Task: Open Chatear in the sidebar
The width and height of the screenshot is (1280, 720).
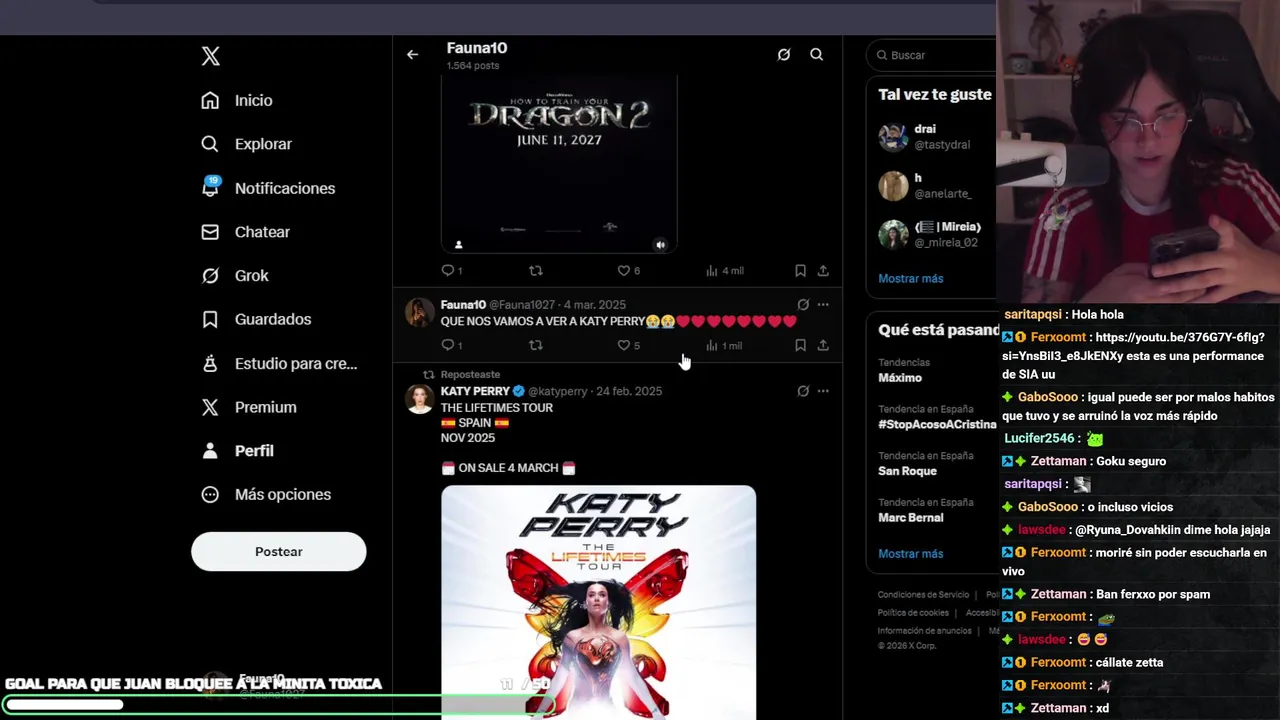Action: [x=245, y=232]
